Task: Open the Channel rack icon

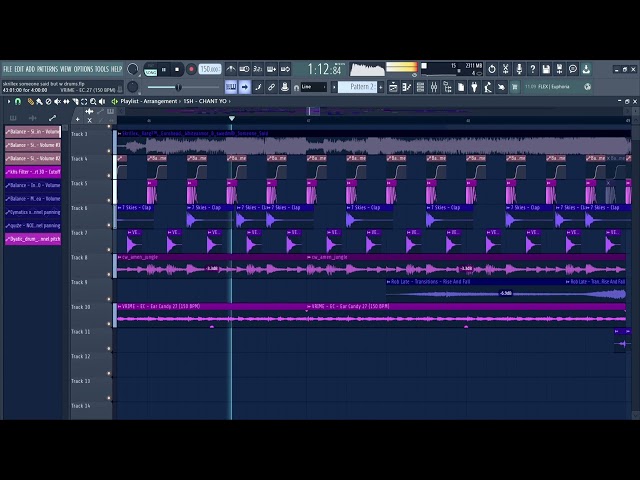Action: [420, 87]
